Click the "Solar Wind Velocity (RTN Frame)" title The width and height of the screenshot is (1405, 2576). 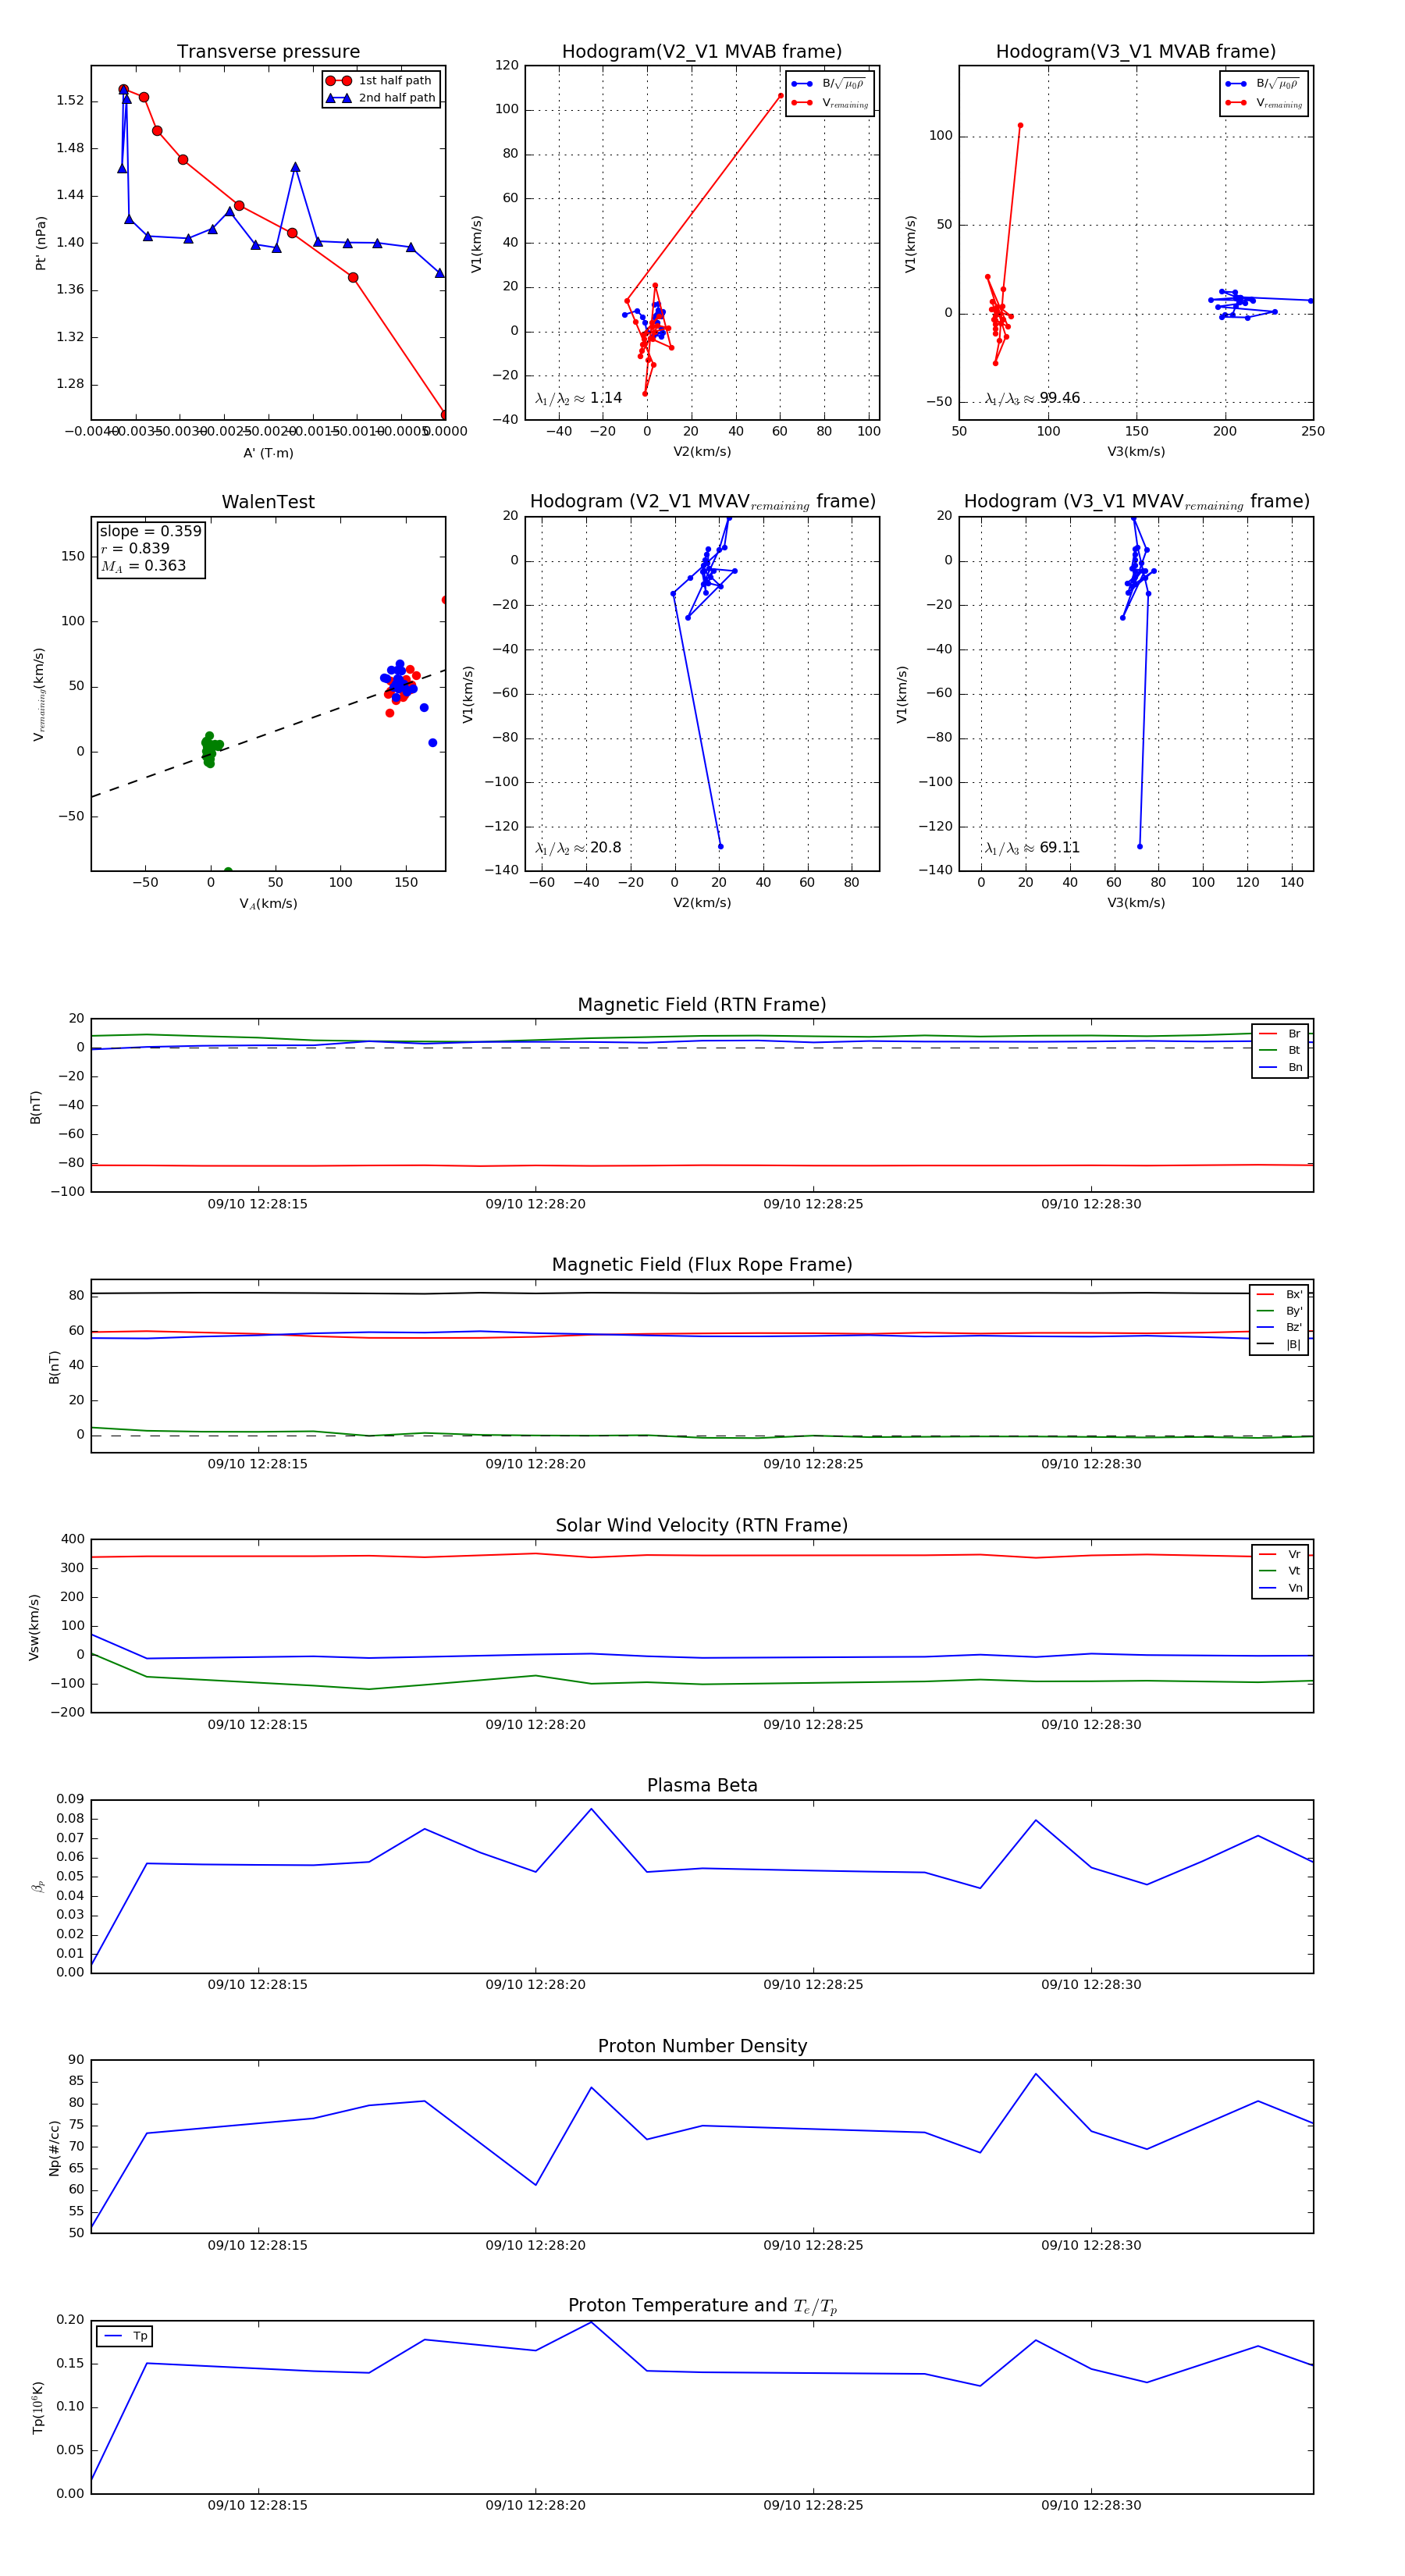702,1526
